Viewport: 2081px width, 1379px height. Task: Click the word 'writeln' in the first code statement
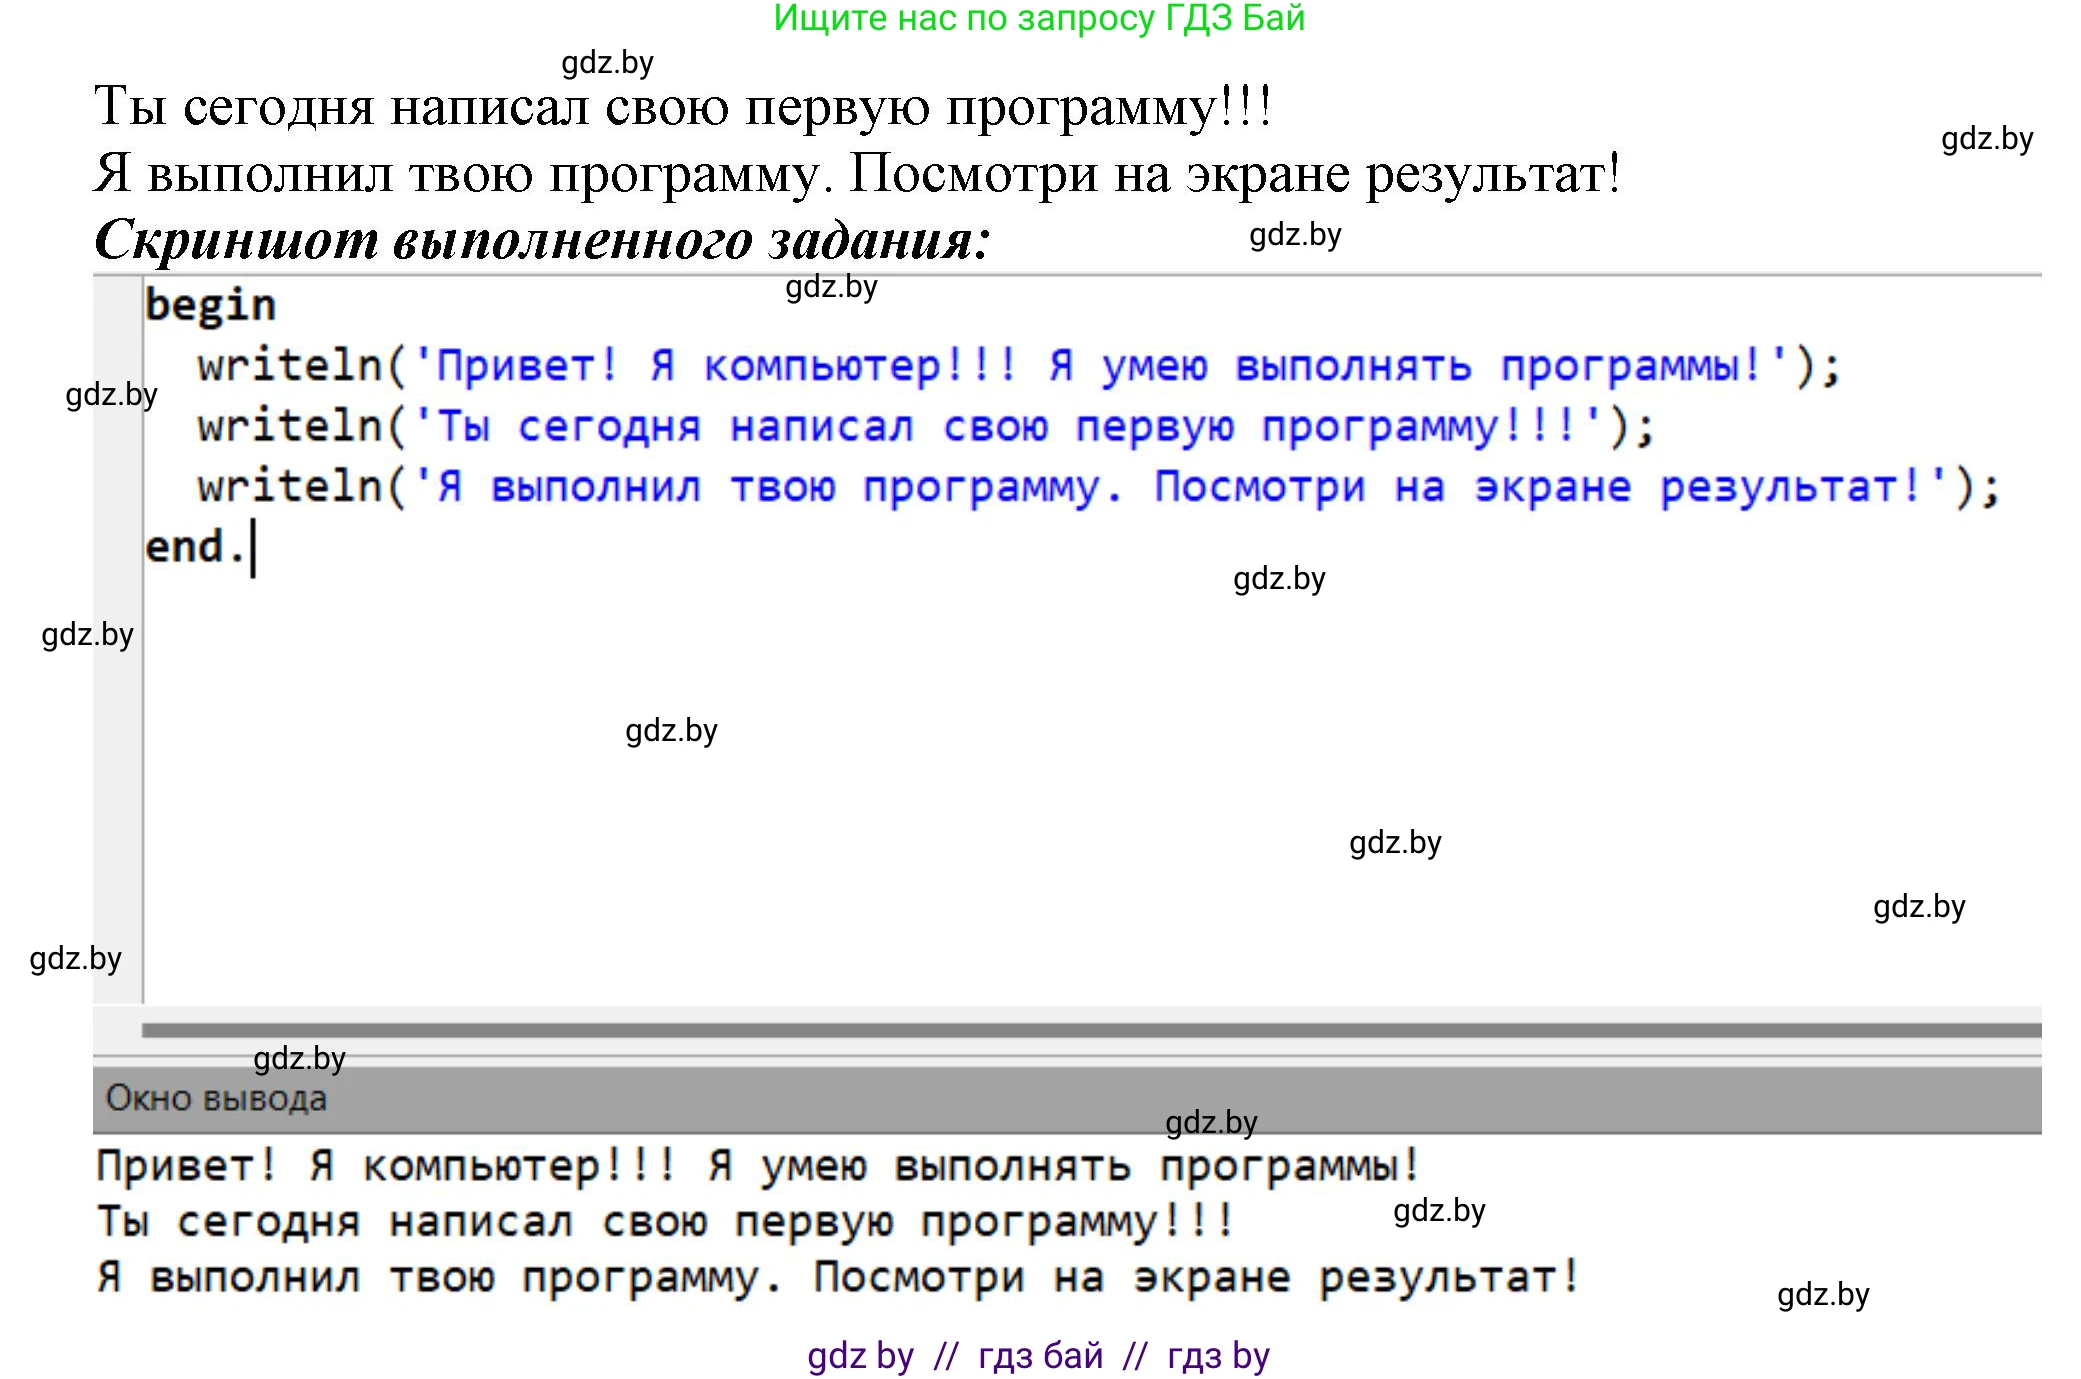[290, 366]
